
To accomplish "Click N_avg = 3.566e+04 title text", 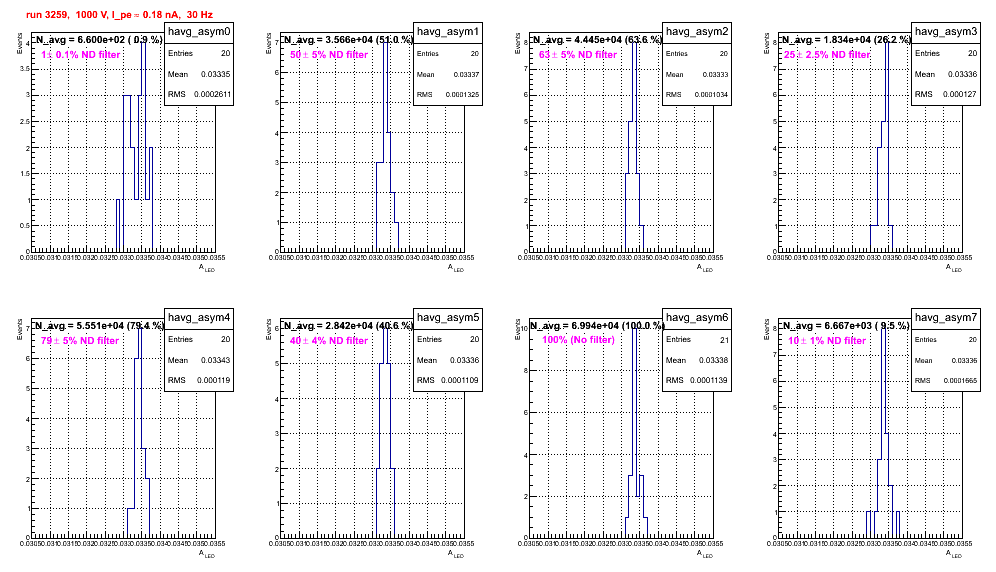I will (x=348, y=39).
